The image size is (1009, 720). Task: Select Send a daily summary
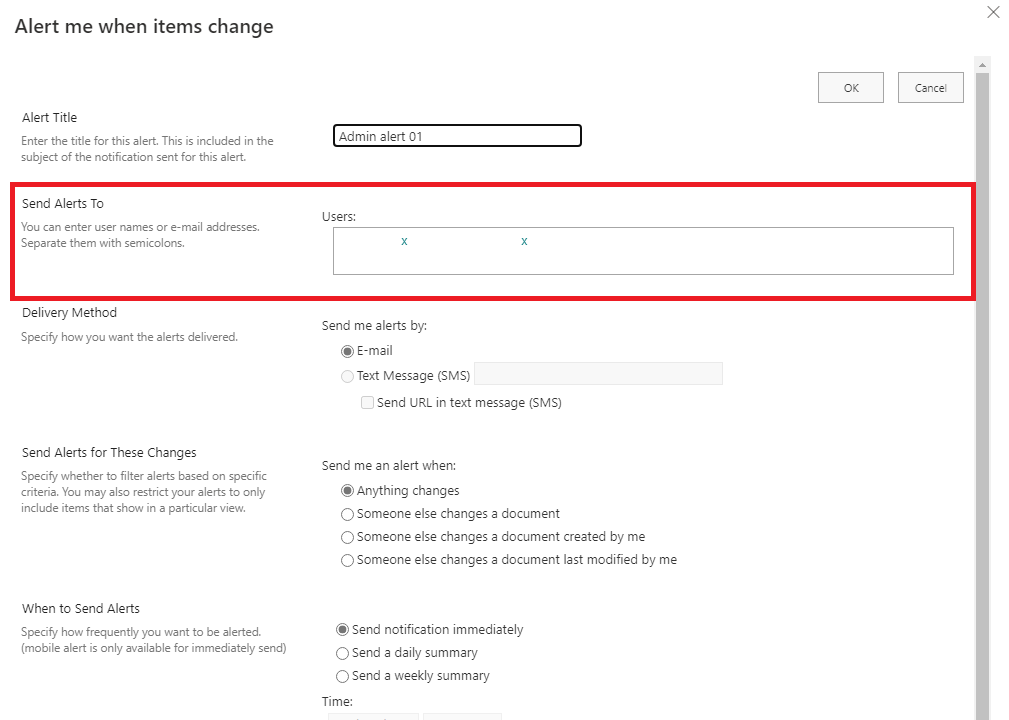click(342, 653)
